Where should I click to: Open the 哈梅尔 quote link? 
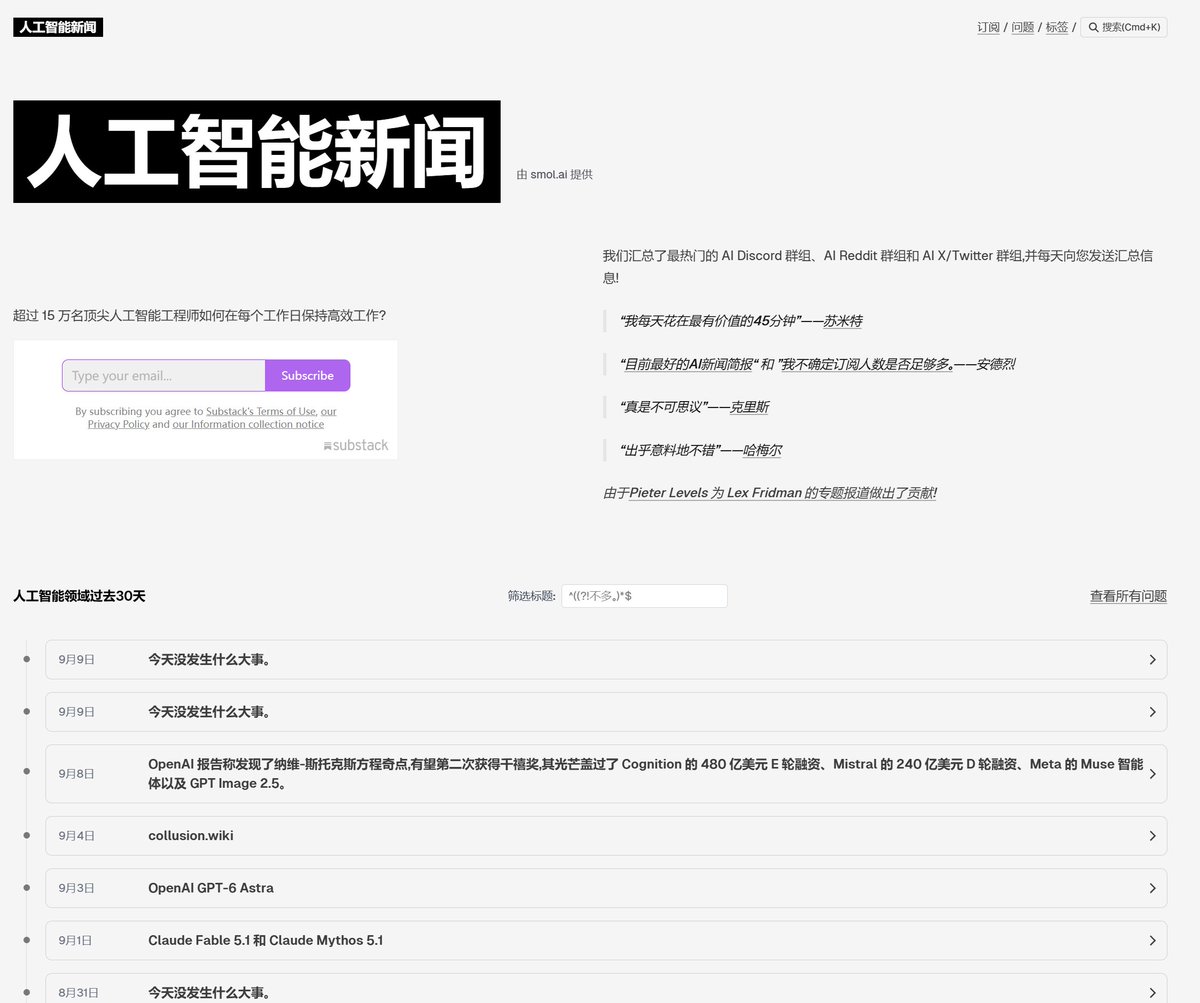762,450
